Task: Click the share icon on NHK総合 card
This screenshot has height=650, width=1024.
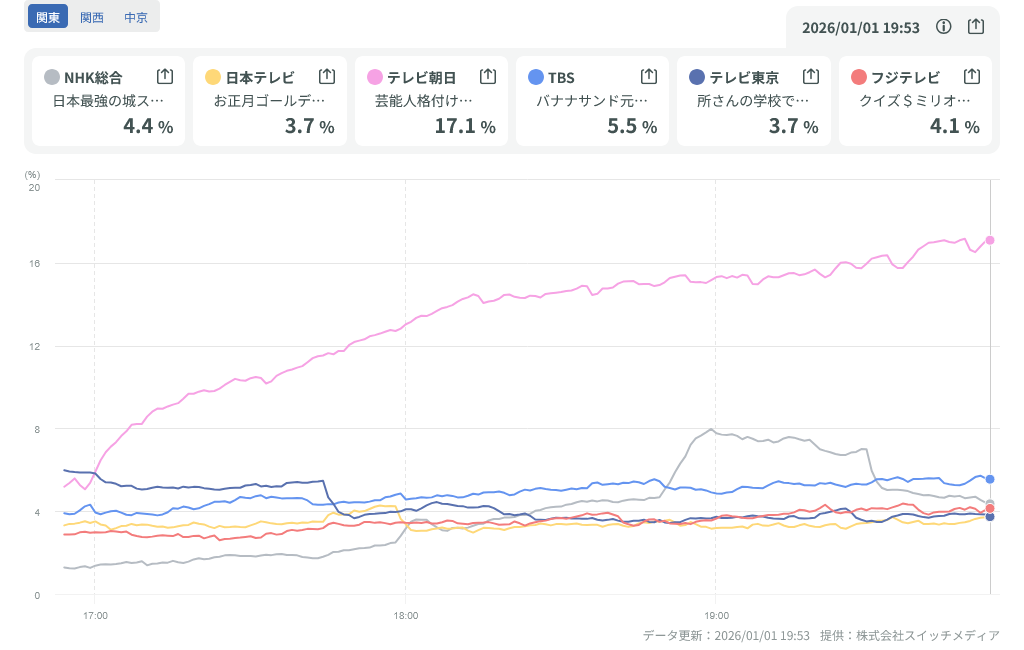Action: [x=165, y=76]
